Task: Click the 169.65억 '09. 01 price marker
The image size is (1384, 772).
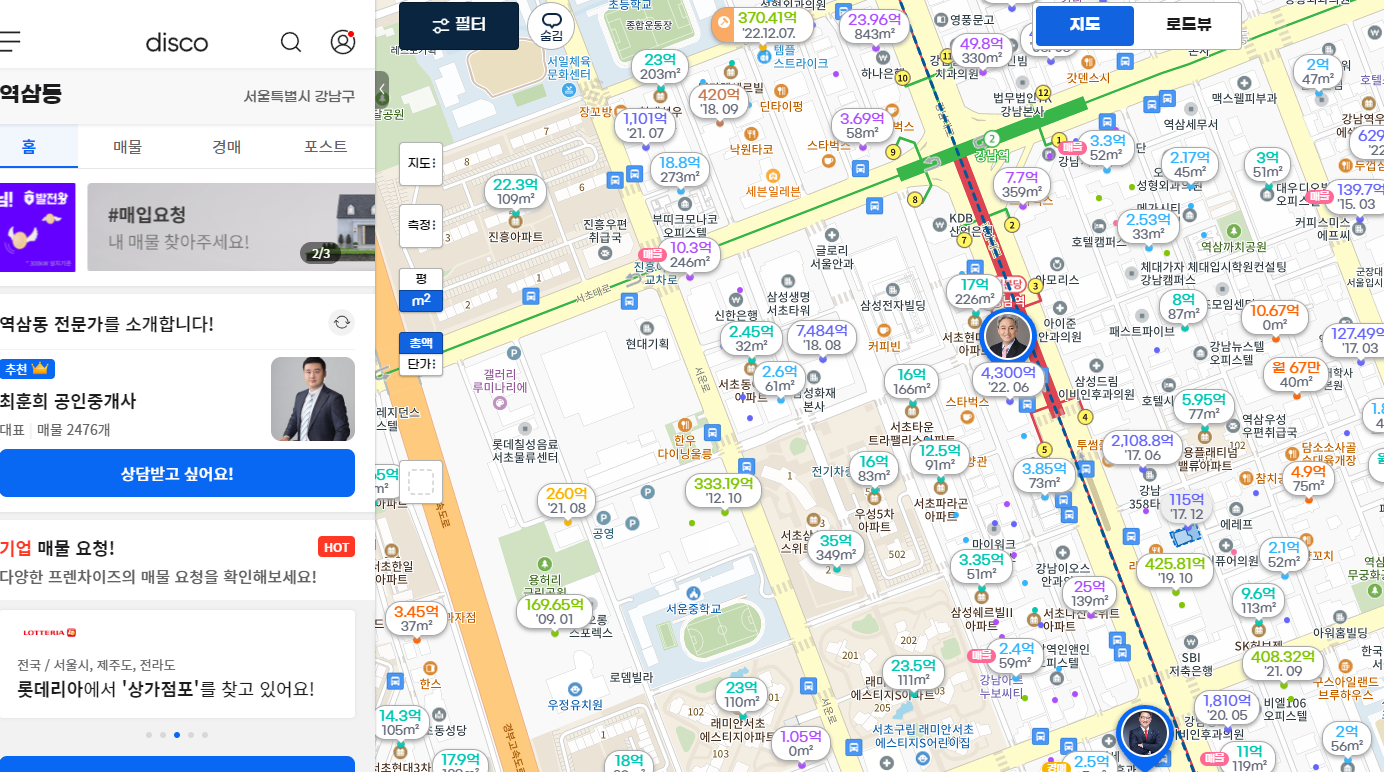Action: pyautogui.click(x=554, y=611)
